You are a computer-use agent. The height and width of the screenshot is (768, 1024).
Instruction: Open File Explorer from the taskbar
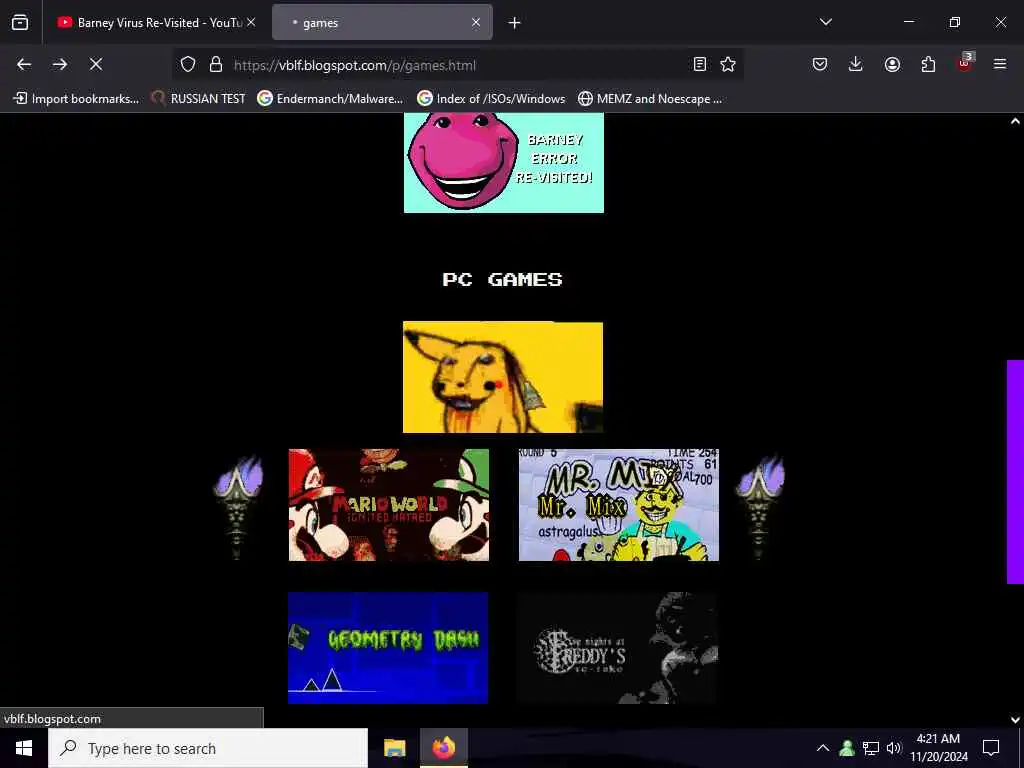click(394, 748)
